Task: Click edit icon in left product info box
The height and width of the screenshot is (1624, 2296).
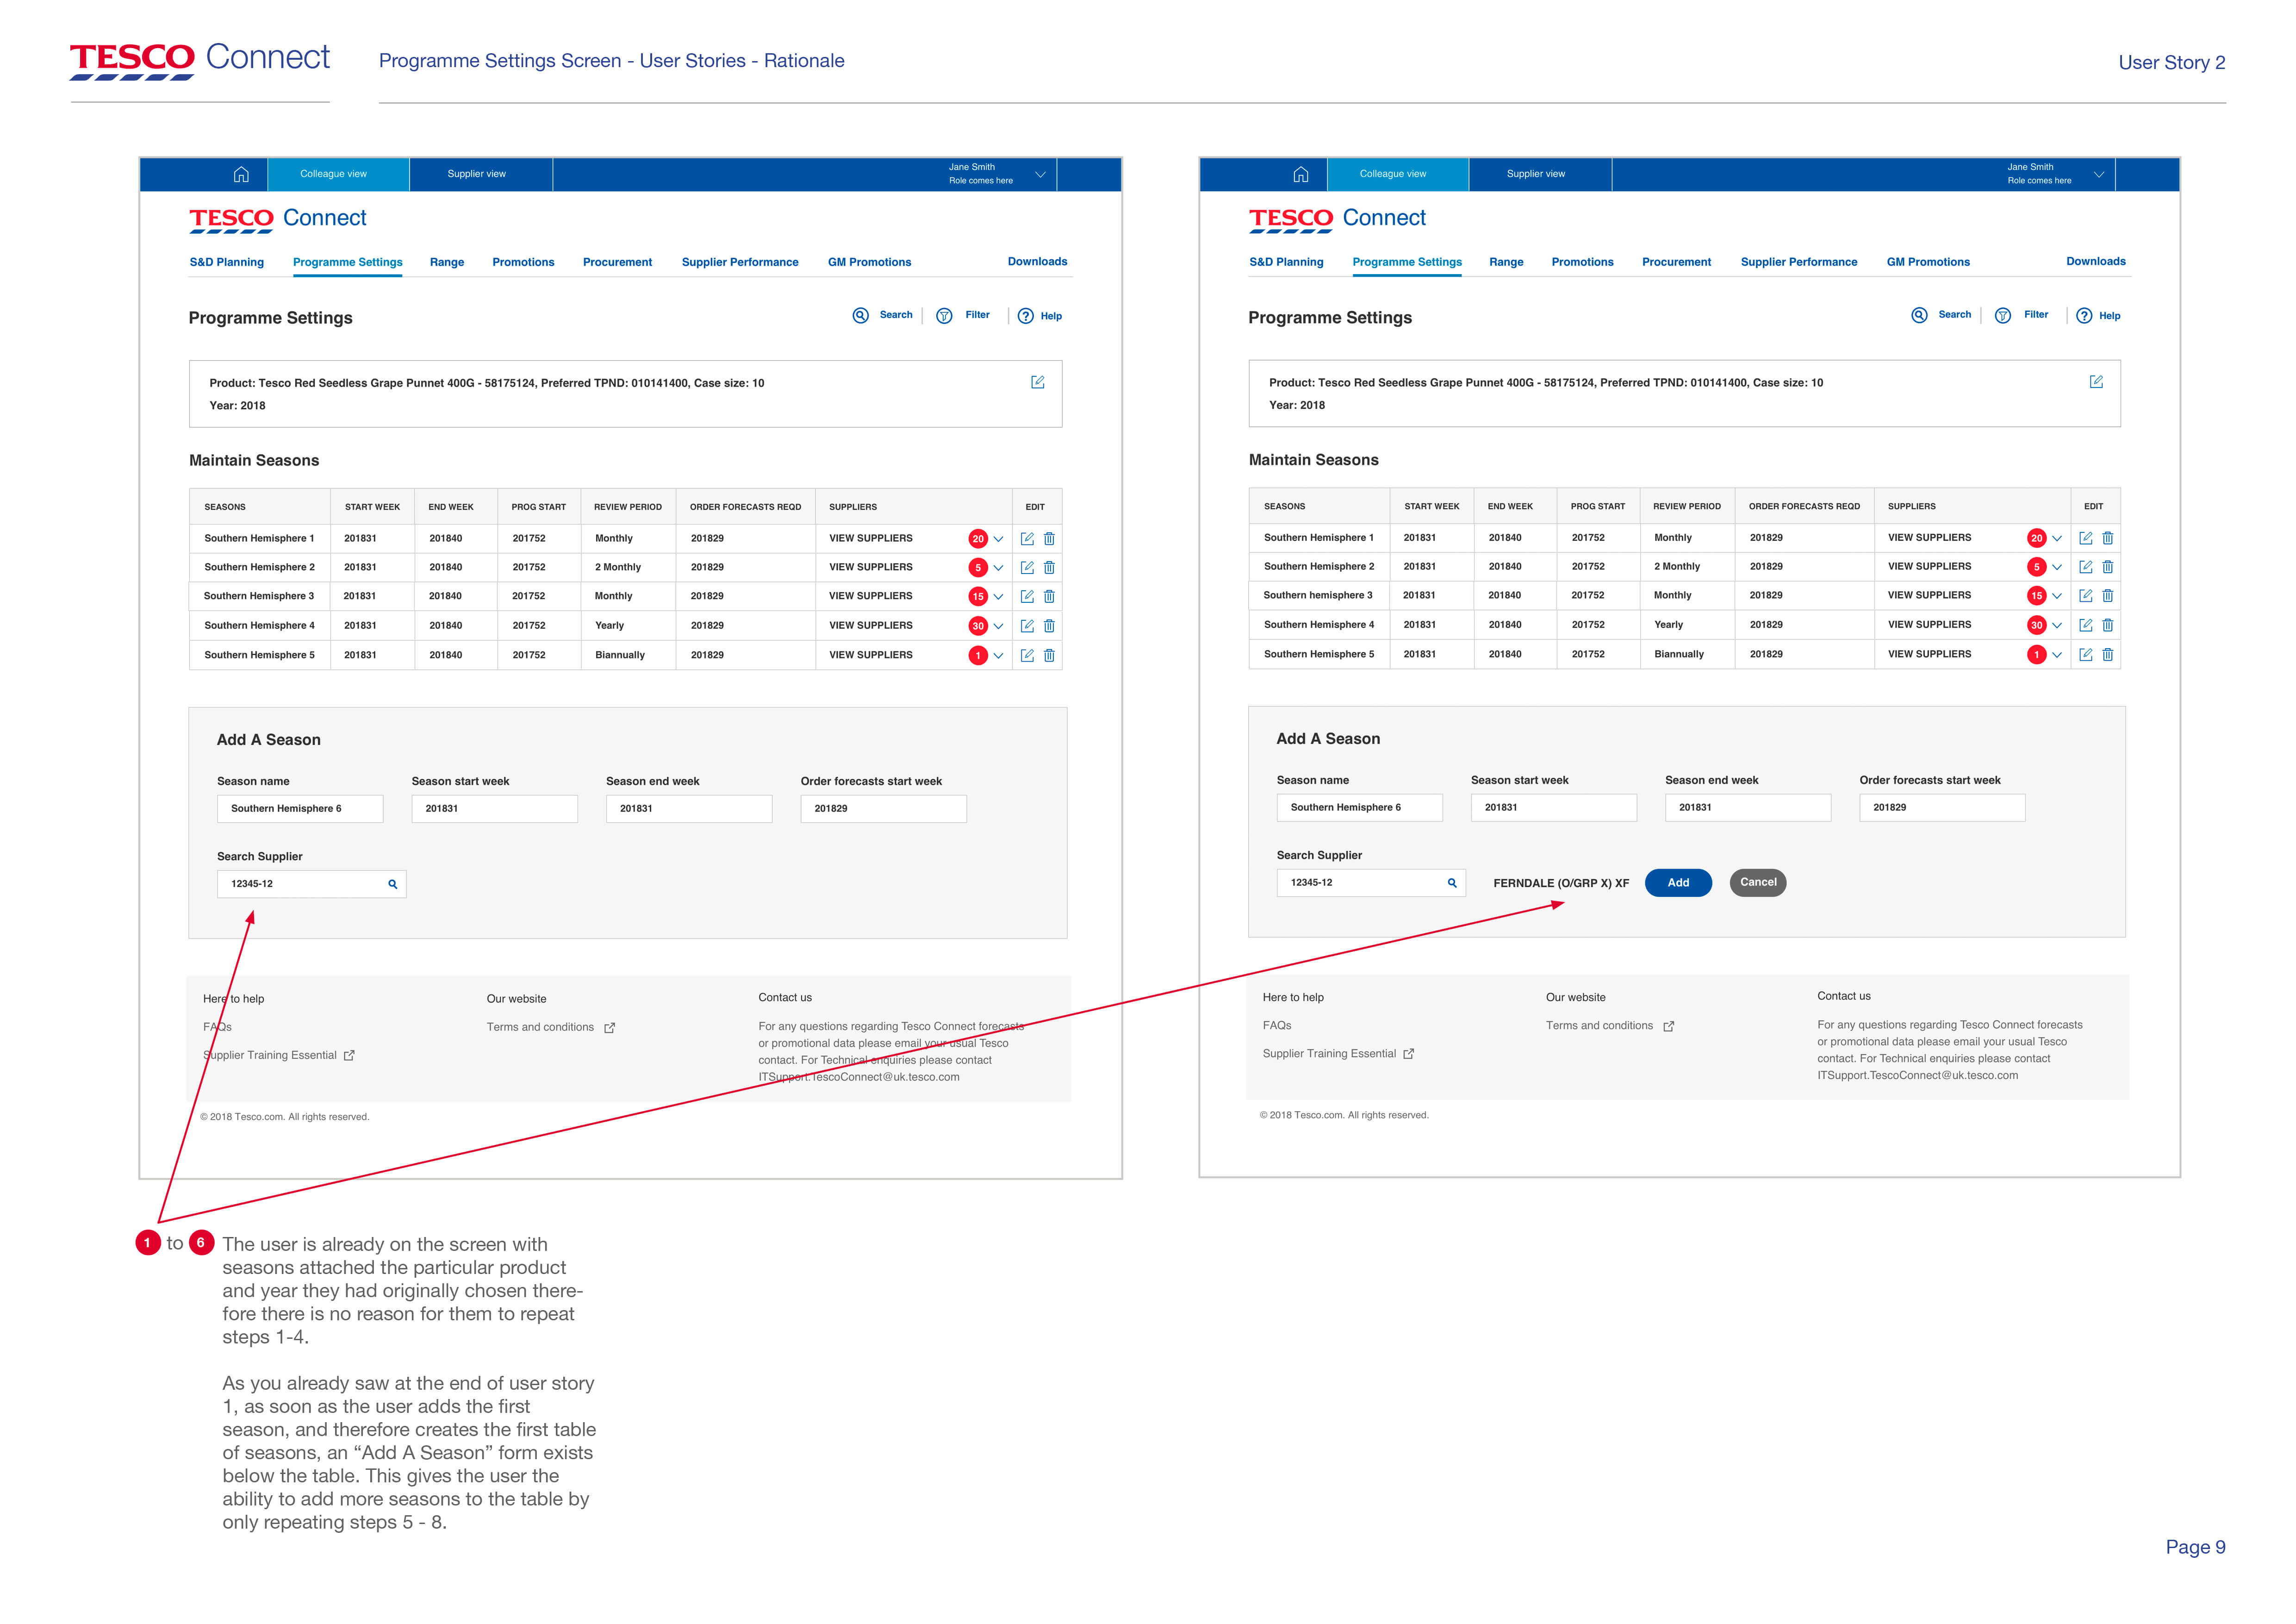Action: [x=1037, y=382]
